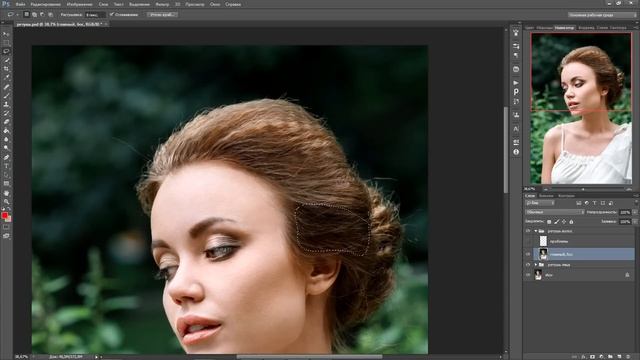Screen dimensions: 640x360
Task: Open the layer blend mode dropdown
Action: [x=555, y=212]
